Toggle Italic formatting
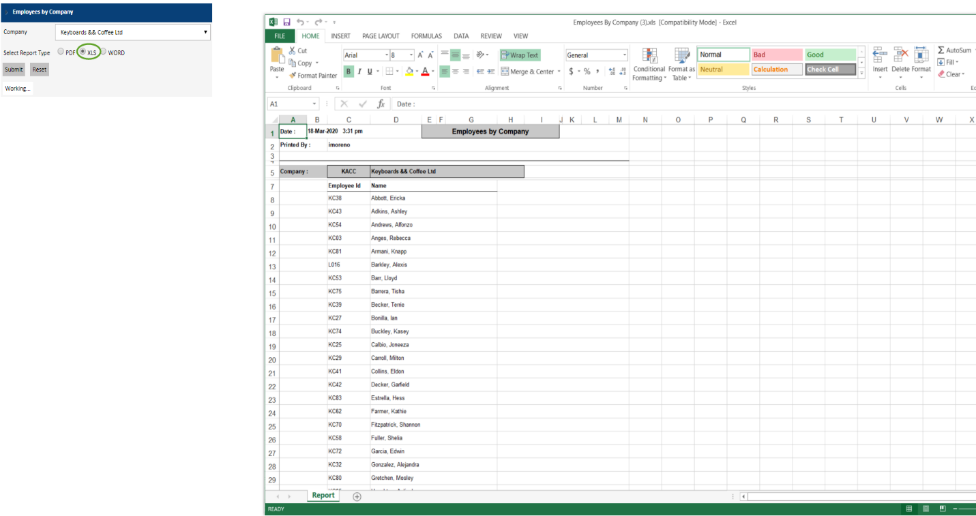 click(359, 72)
